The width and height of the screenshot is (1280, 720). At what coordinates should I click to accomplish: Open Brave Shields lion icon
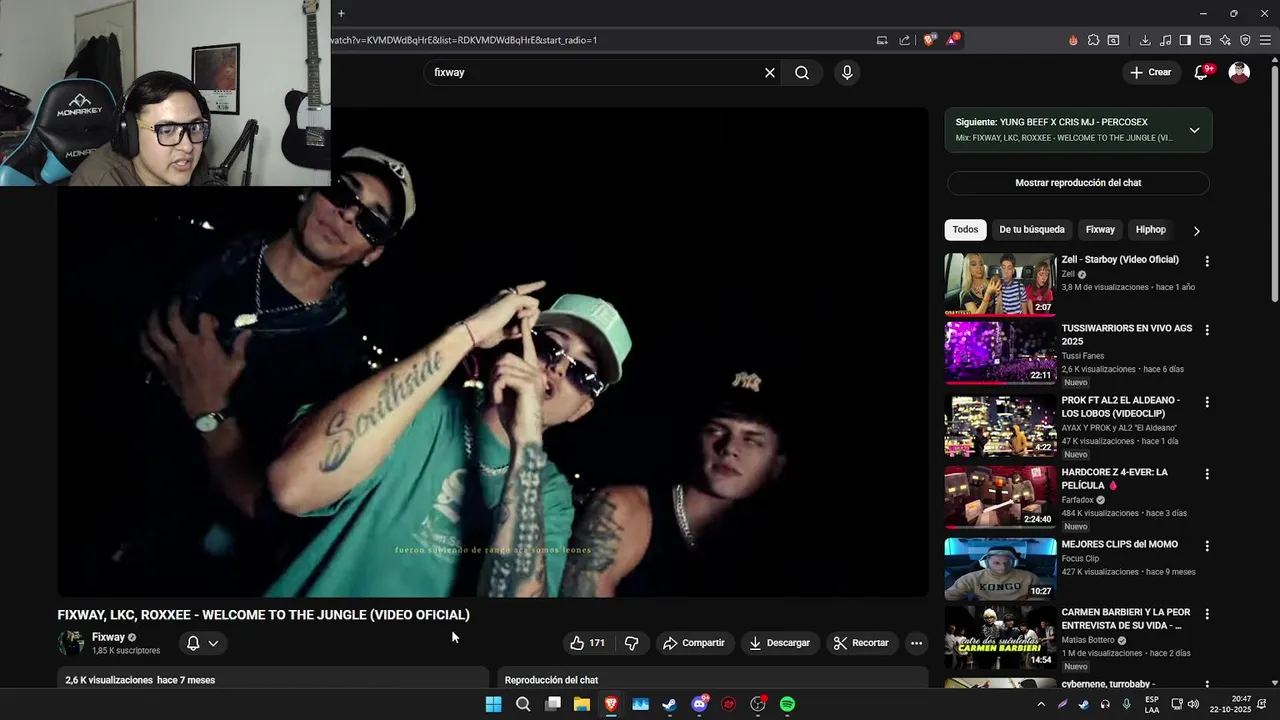click(930, 40)
